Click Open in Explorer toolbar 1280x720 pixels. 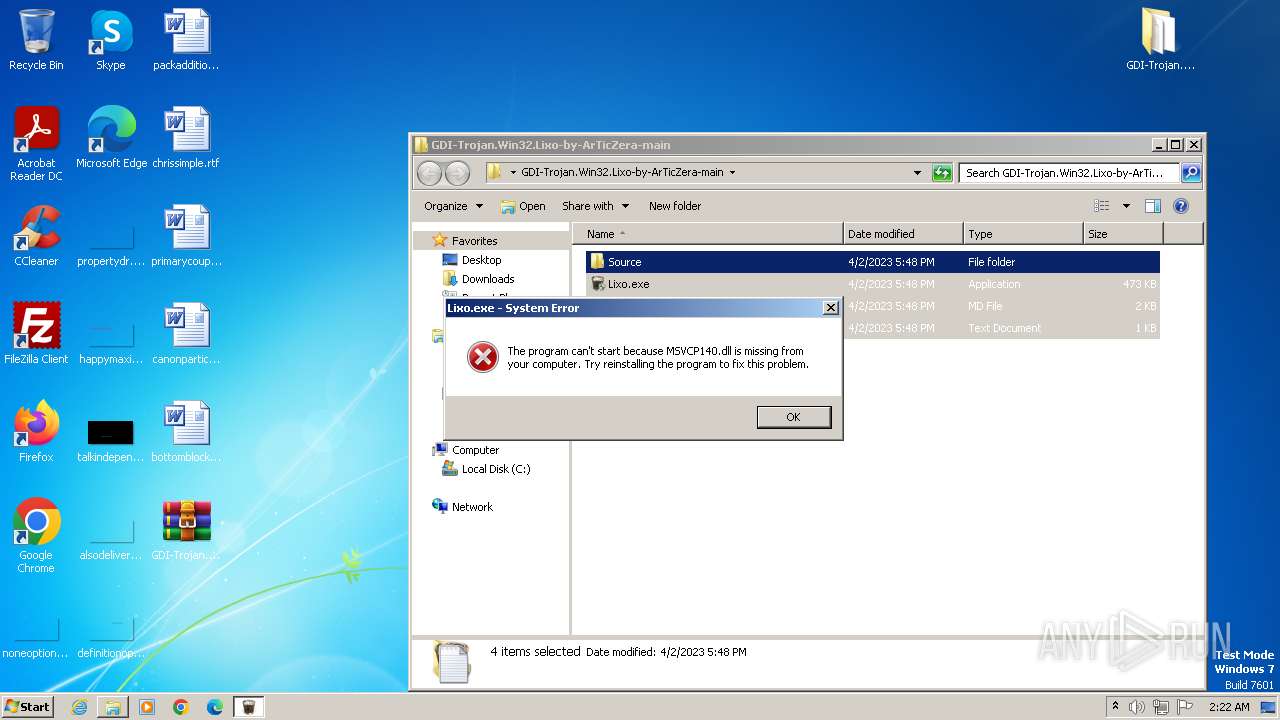[523, 206]
